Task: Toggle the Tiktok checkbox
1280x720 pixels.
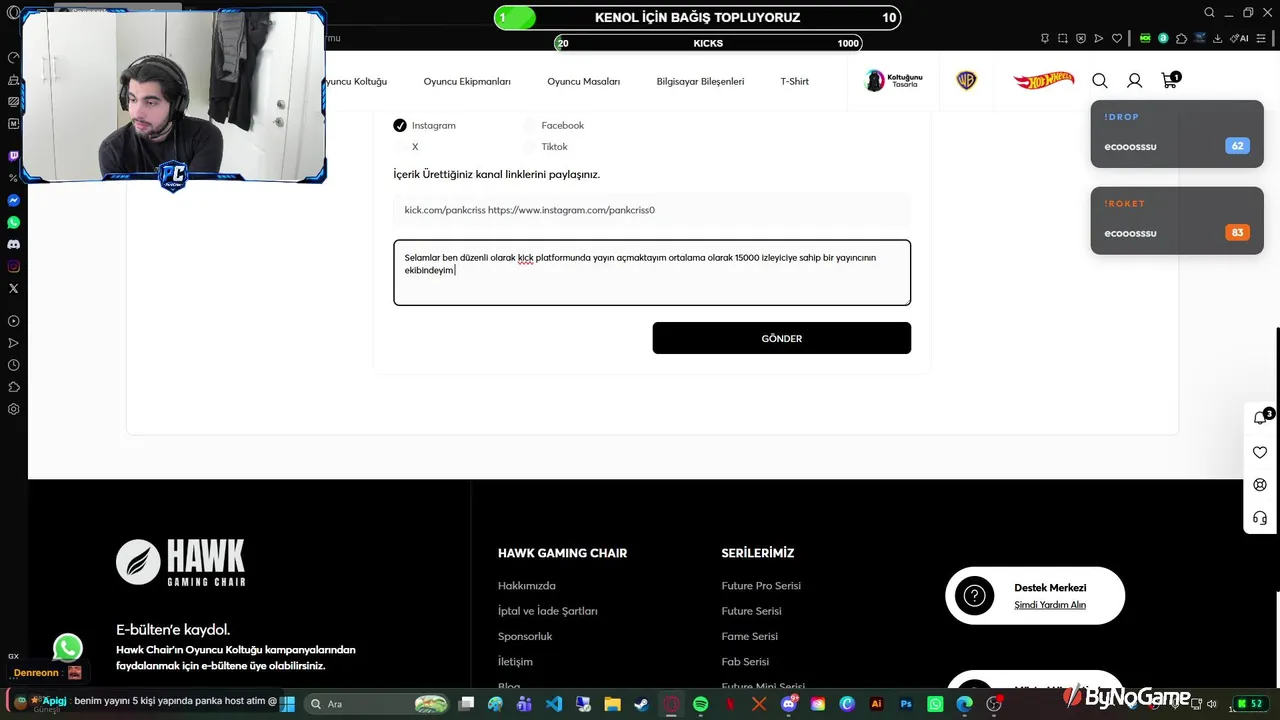Action: coord(529,147)
